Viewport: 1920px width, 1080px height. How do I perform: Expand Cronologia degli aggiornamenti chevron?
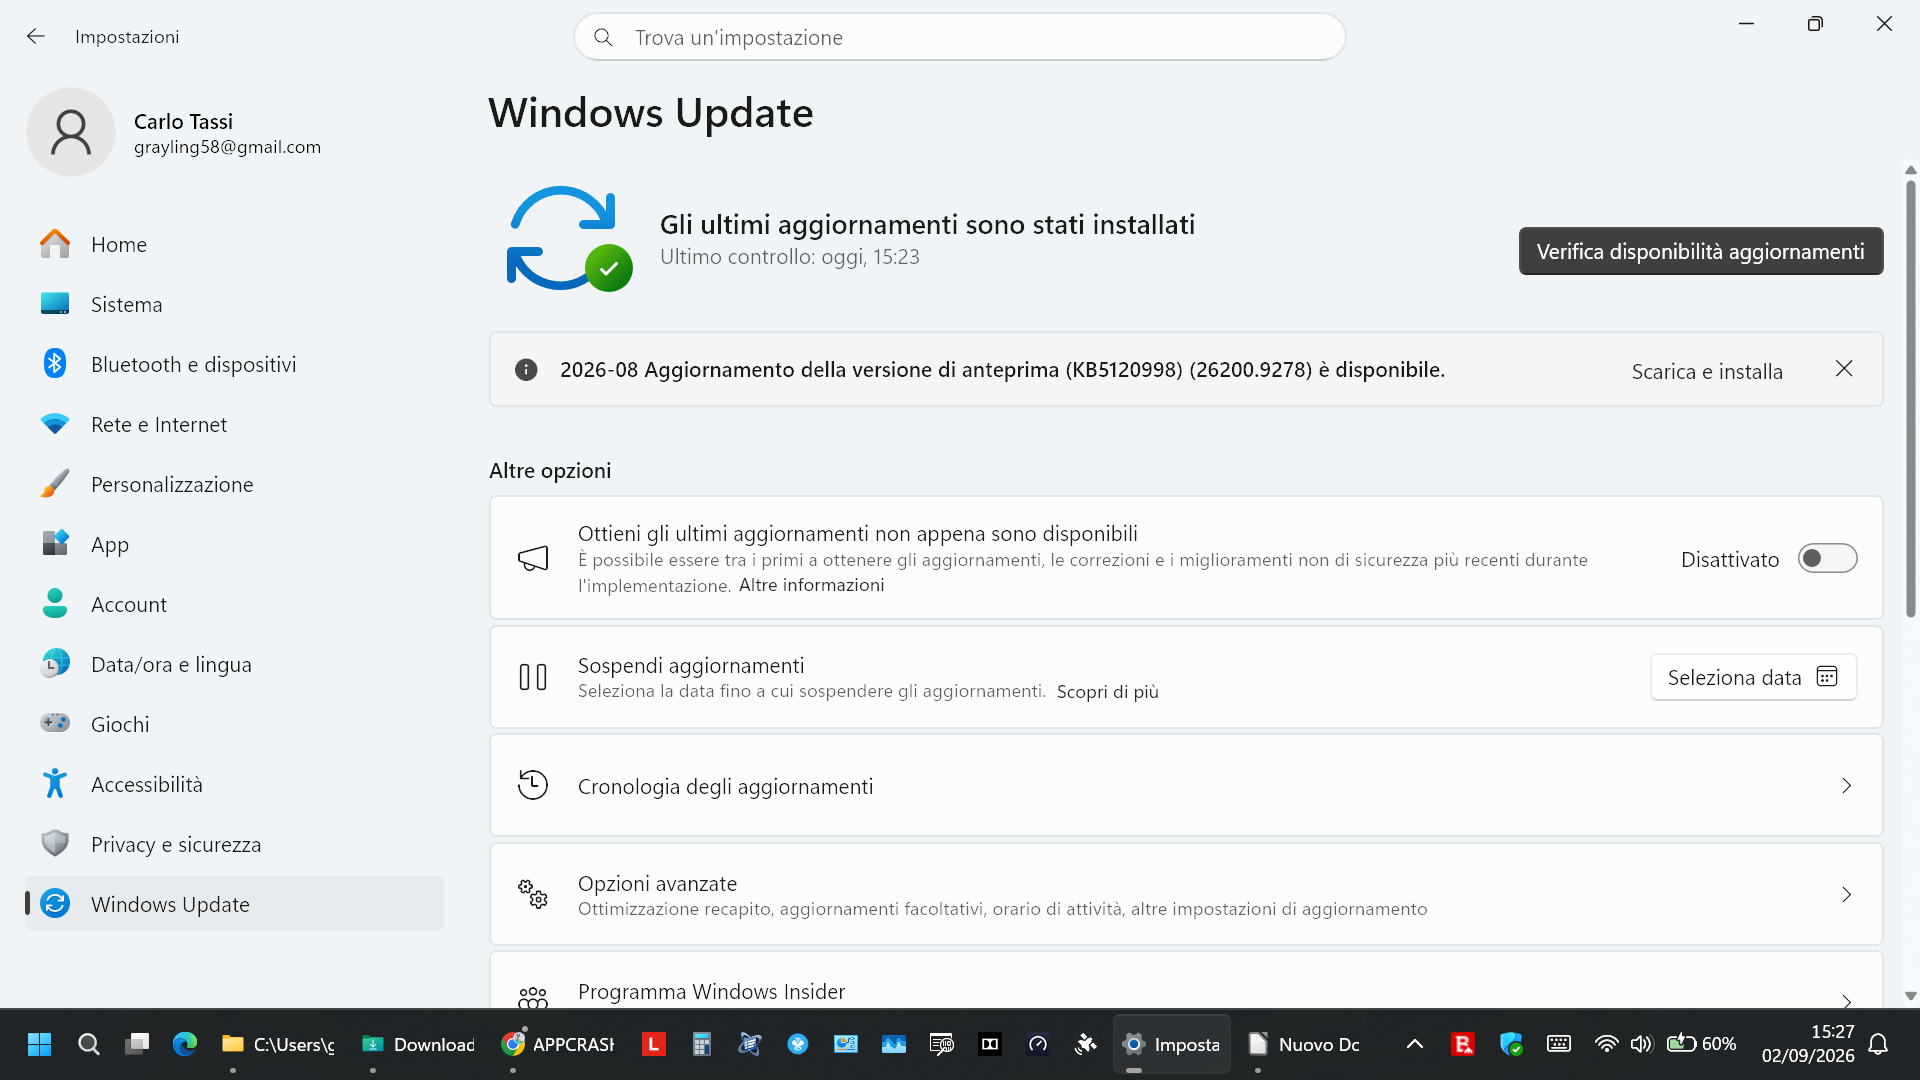1846,786
